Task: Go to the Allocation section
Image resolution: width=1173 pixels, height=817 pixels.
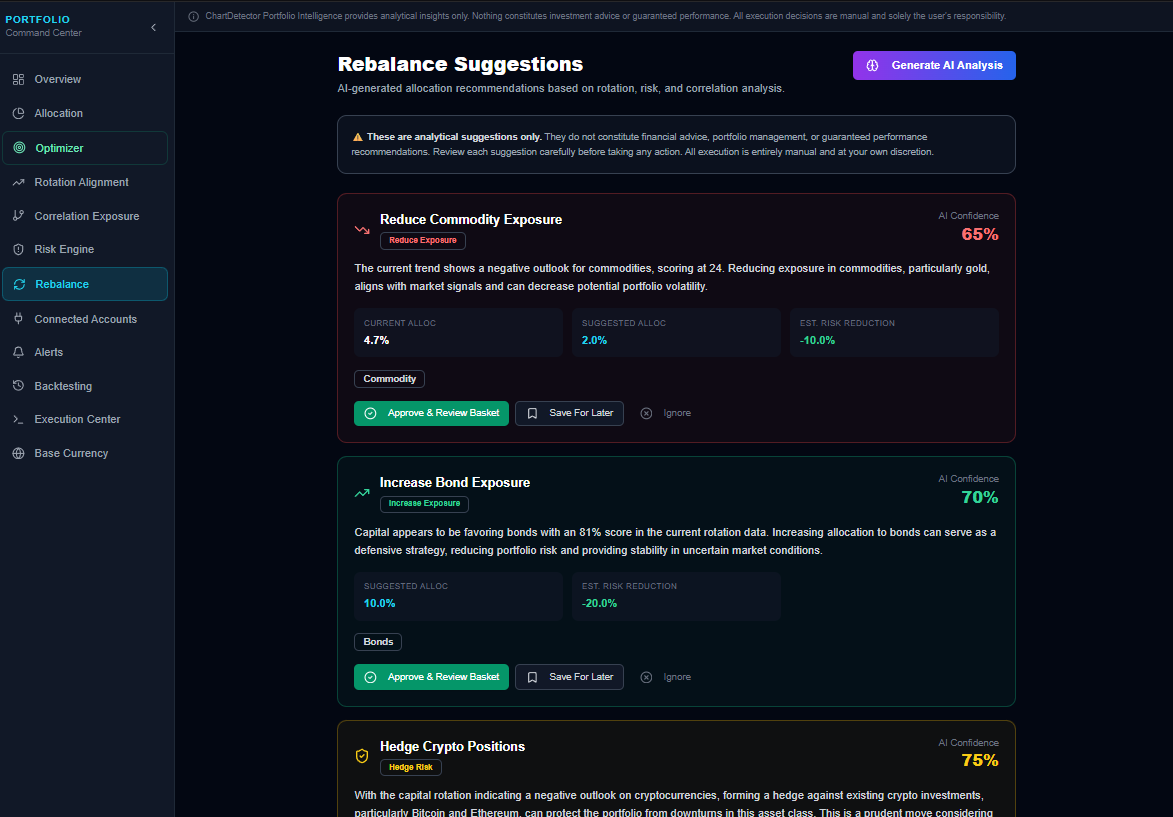Action: [85, 113]
